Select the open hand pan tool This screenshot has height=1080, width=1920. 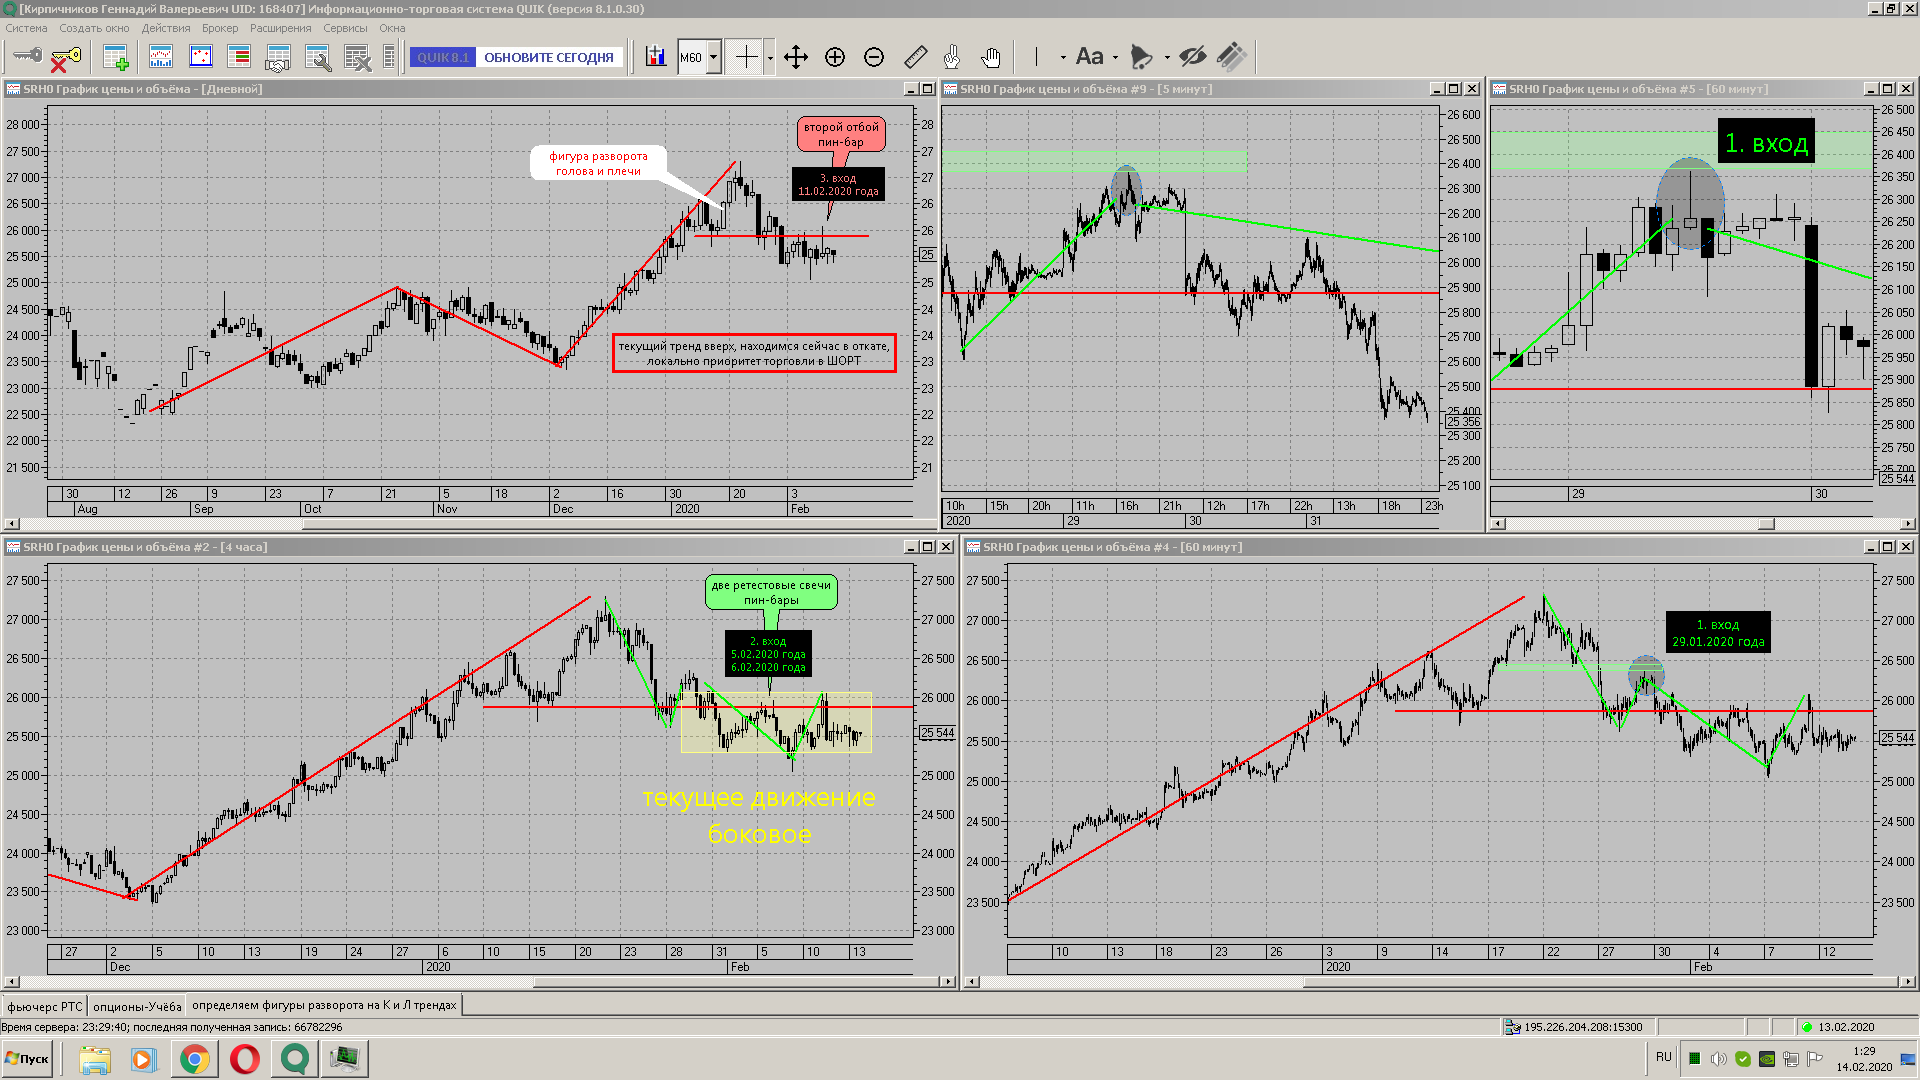(x=991, y=57)
